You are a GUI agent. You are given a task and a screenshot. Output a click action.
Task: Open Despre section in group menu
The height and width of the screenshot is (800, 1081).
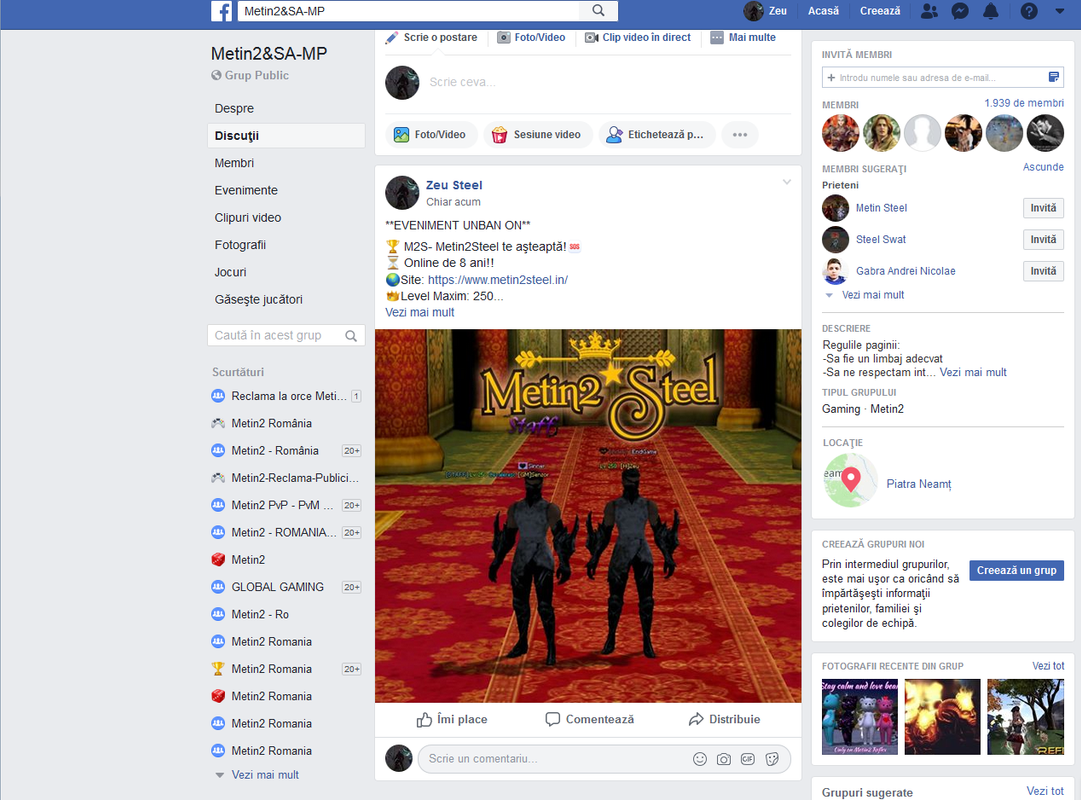coord(234,108)
